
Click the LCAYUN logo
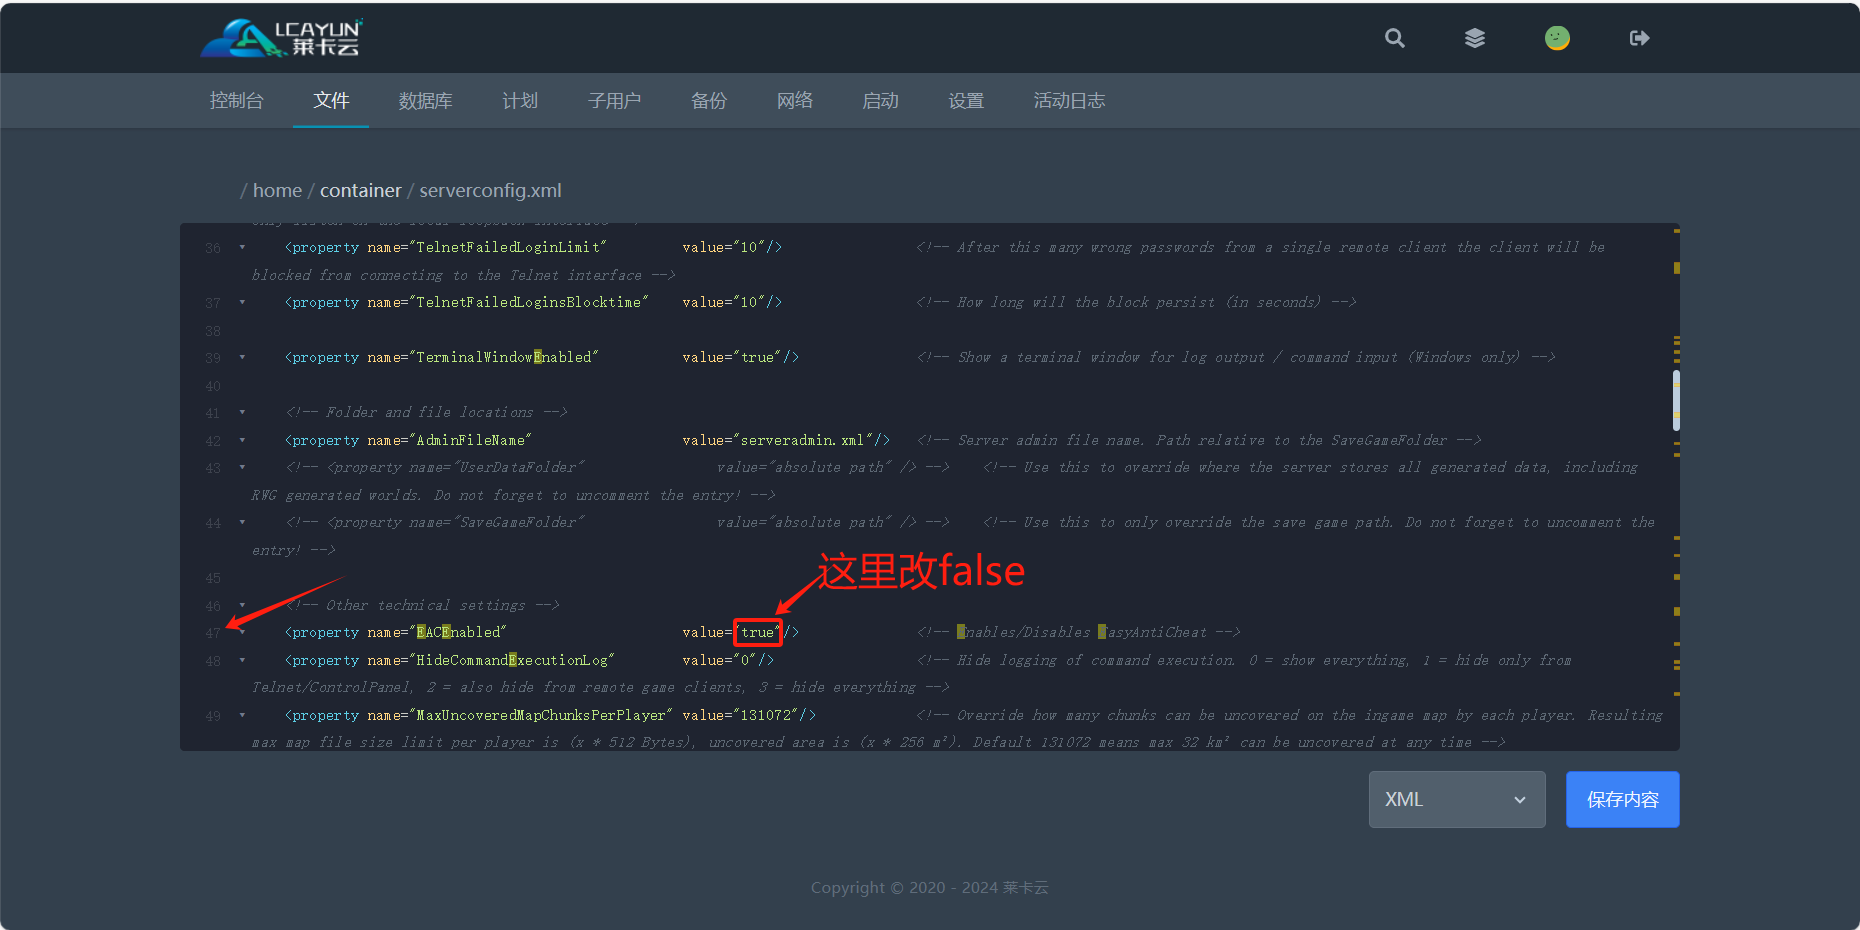pyautogui.click(x=281, y=38)
